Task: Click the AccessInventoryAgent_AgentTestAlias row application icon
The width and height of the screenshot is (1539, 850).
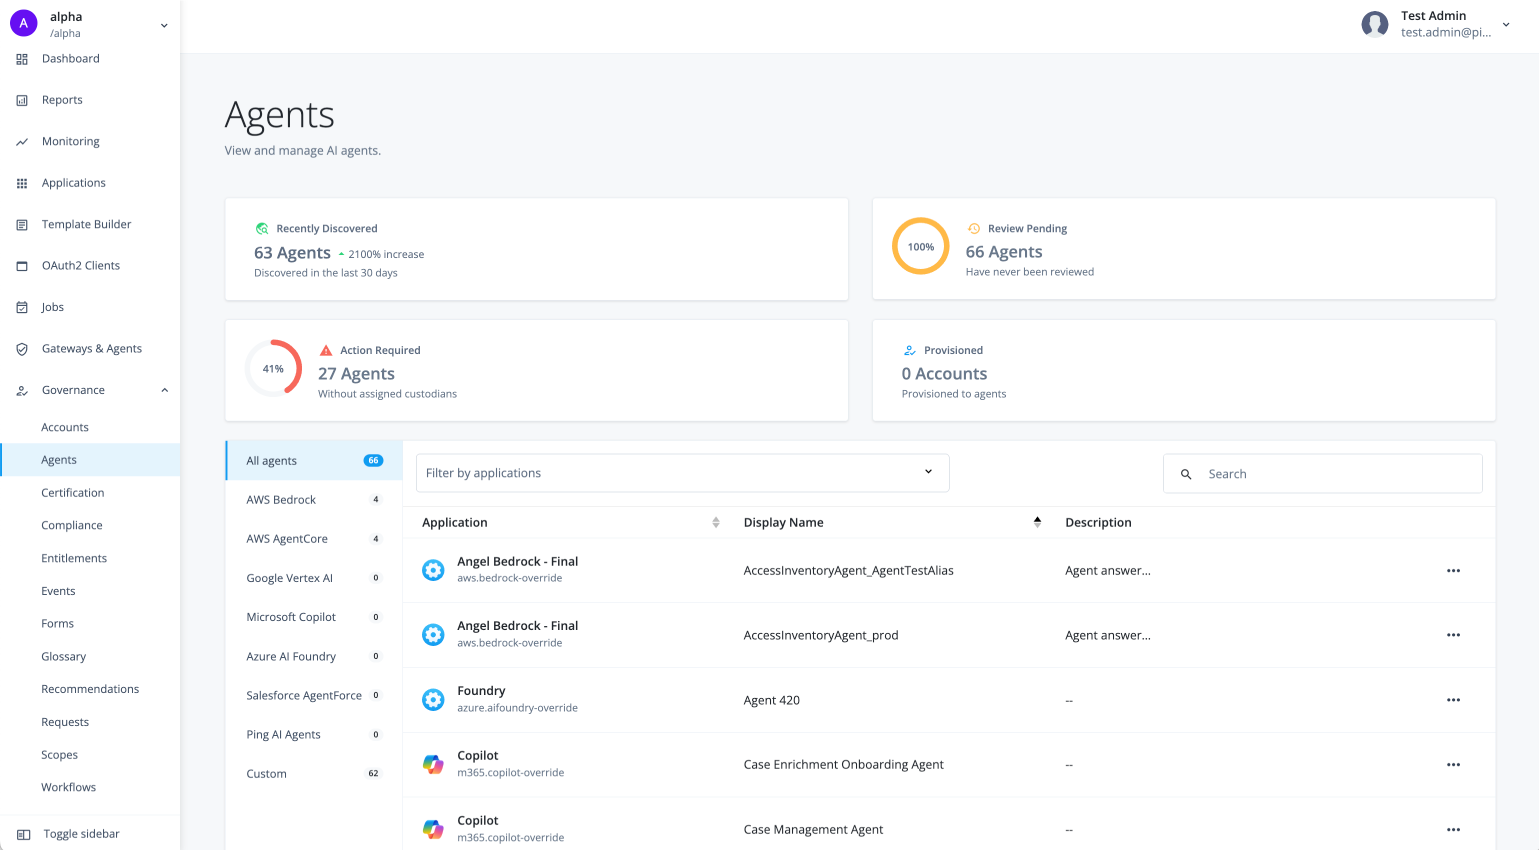Action: coord(433,570)
